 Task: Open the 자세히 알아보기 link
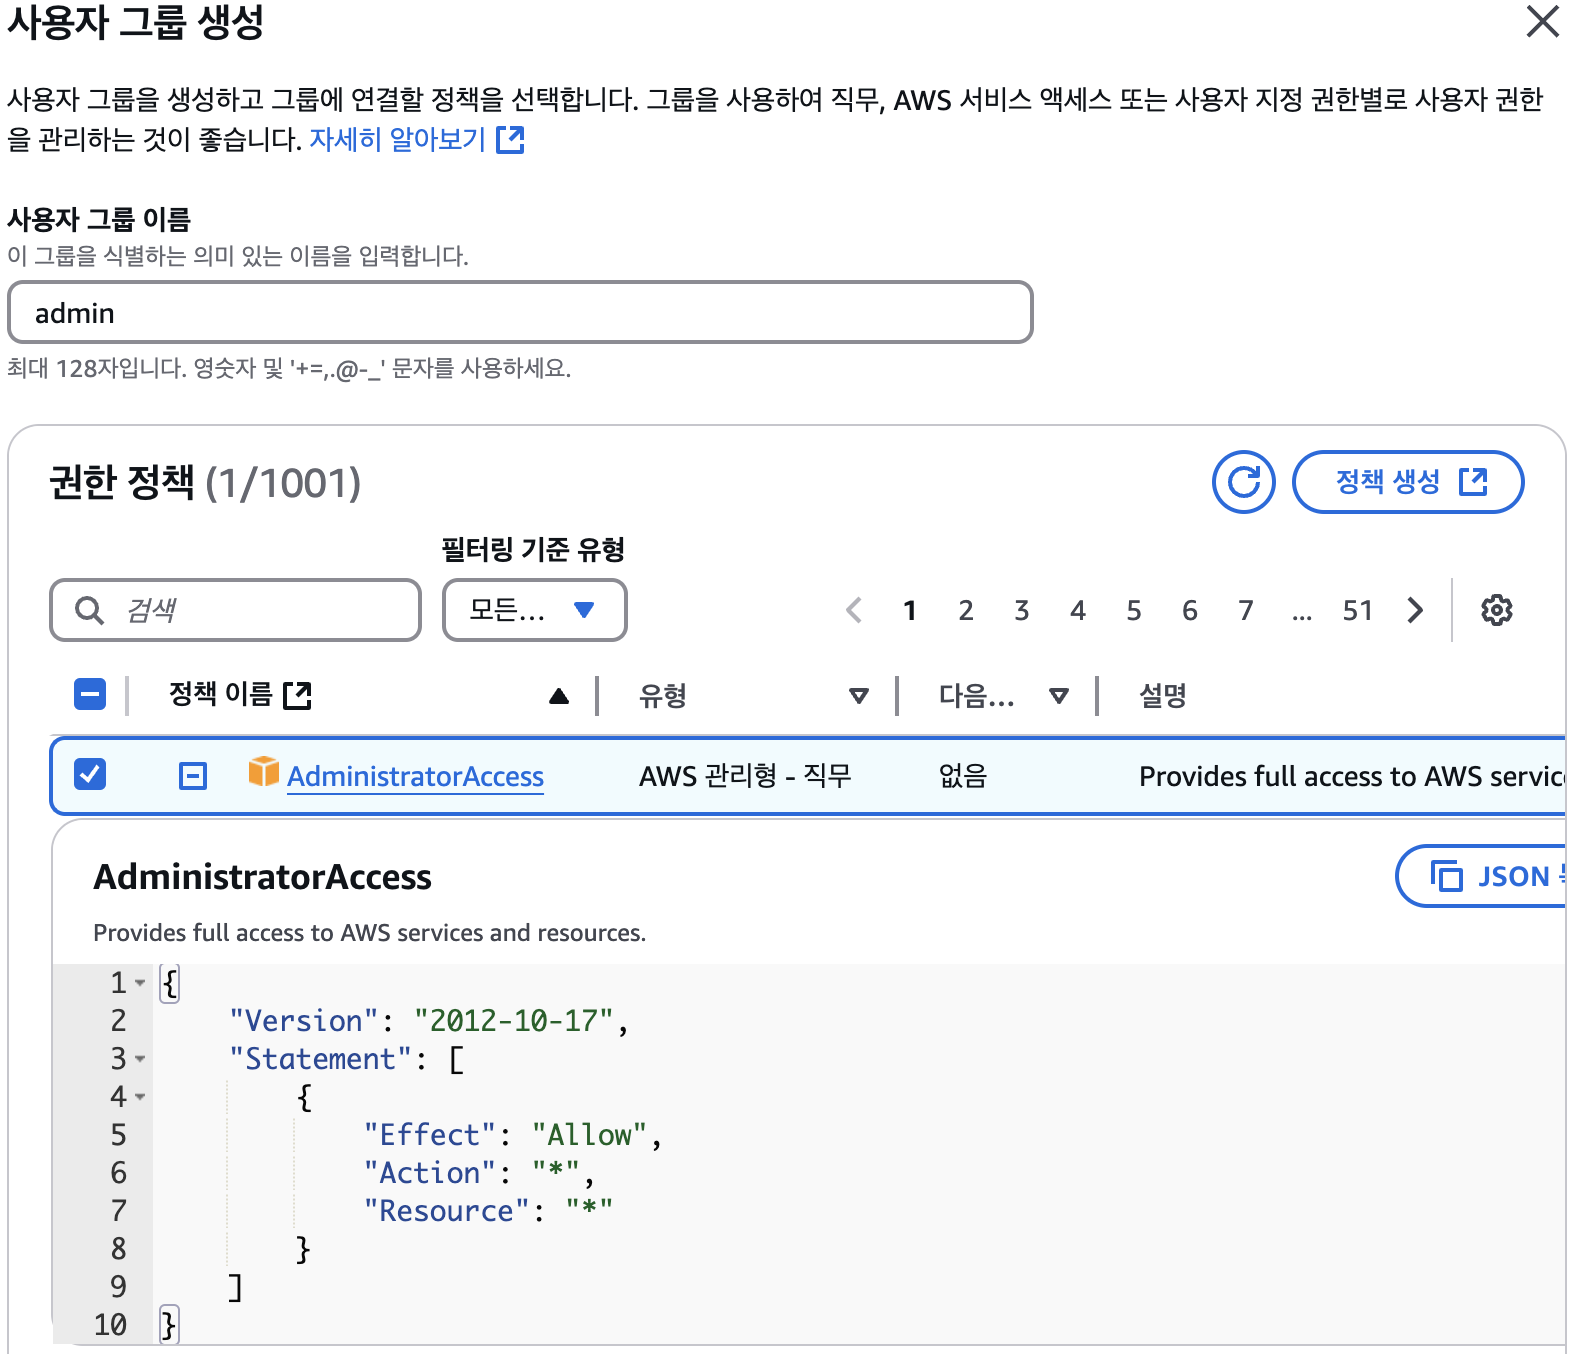pos(397,139)
